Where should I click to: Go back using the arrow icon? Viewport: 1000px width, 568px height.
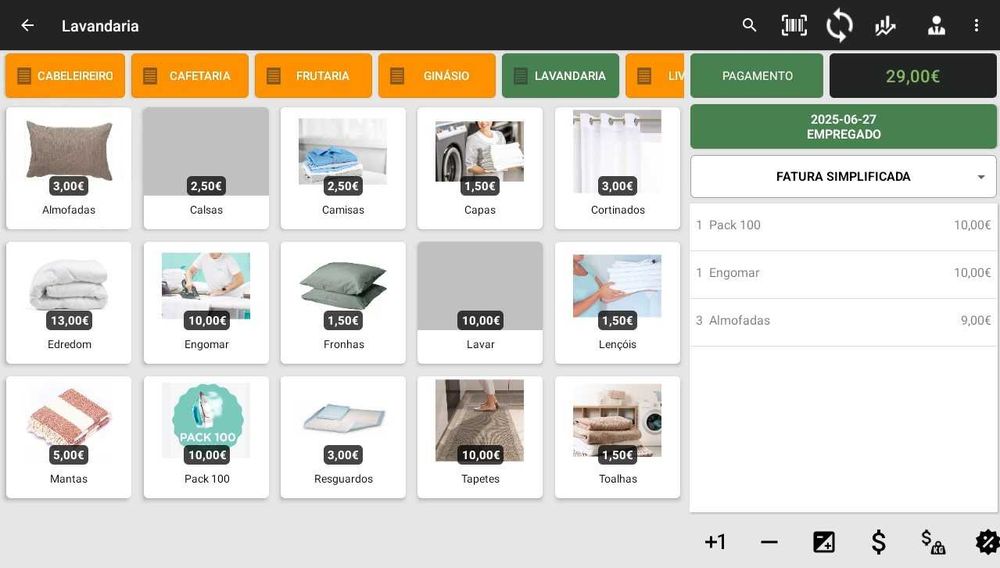(x=27, y=25)
